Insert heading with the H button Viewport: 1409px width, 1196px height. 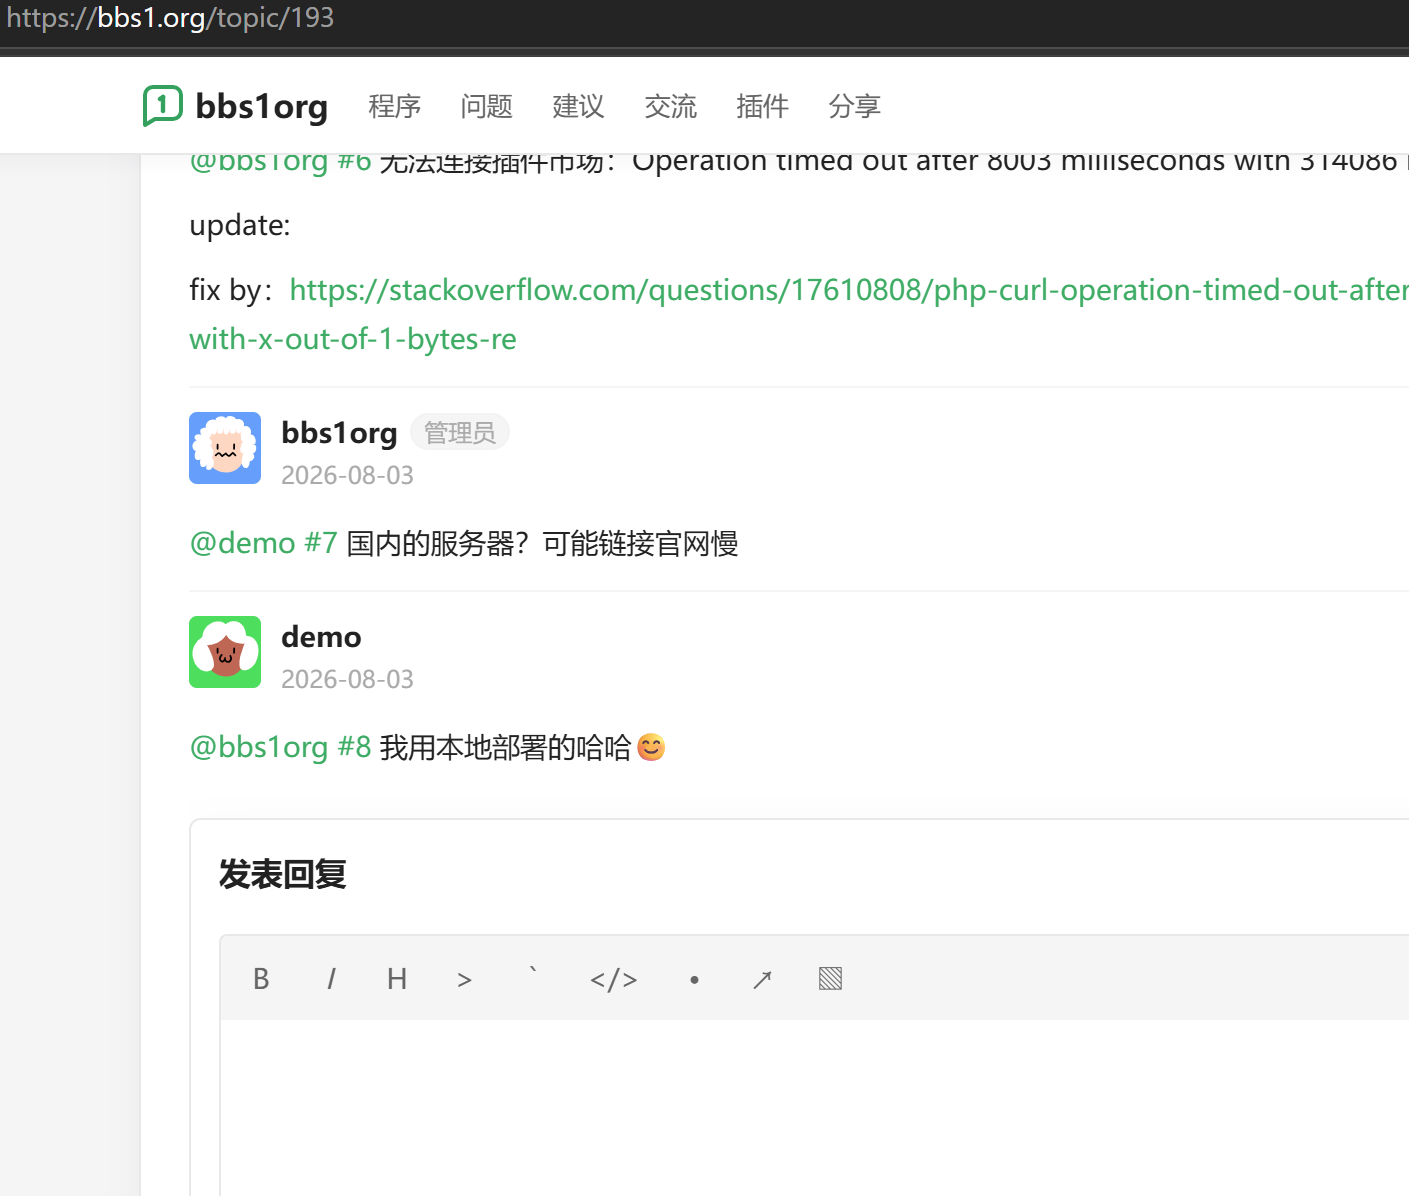[x=397, y=979]
